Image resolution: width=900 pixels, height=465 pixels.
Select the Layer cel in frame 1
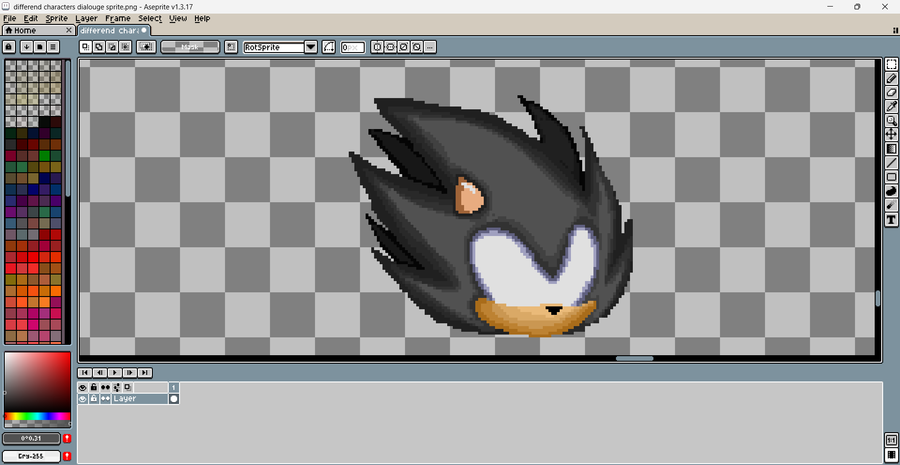coord(174,399)
